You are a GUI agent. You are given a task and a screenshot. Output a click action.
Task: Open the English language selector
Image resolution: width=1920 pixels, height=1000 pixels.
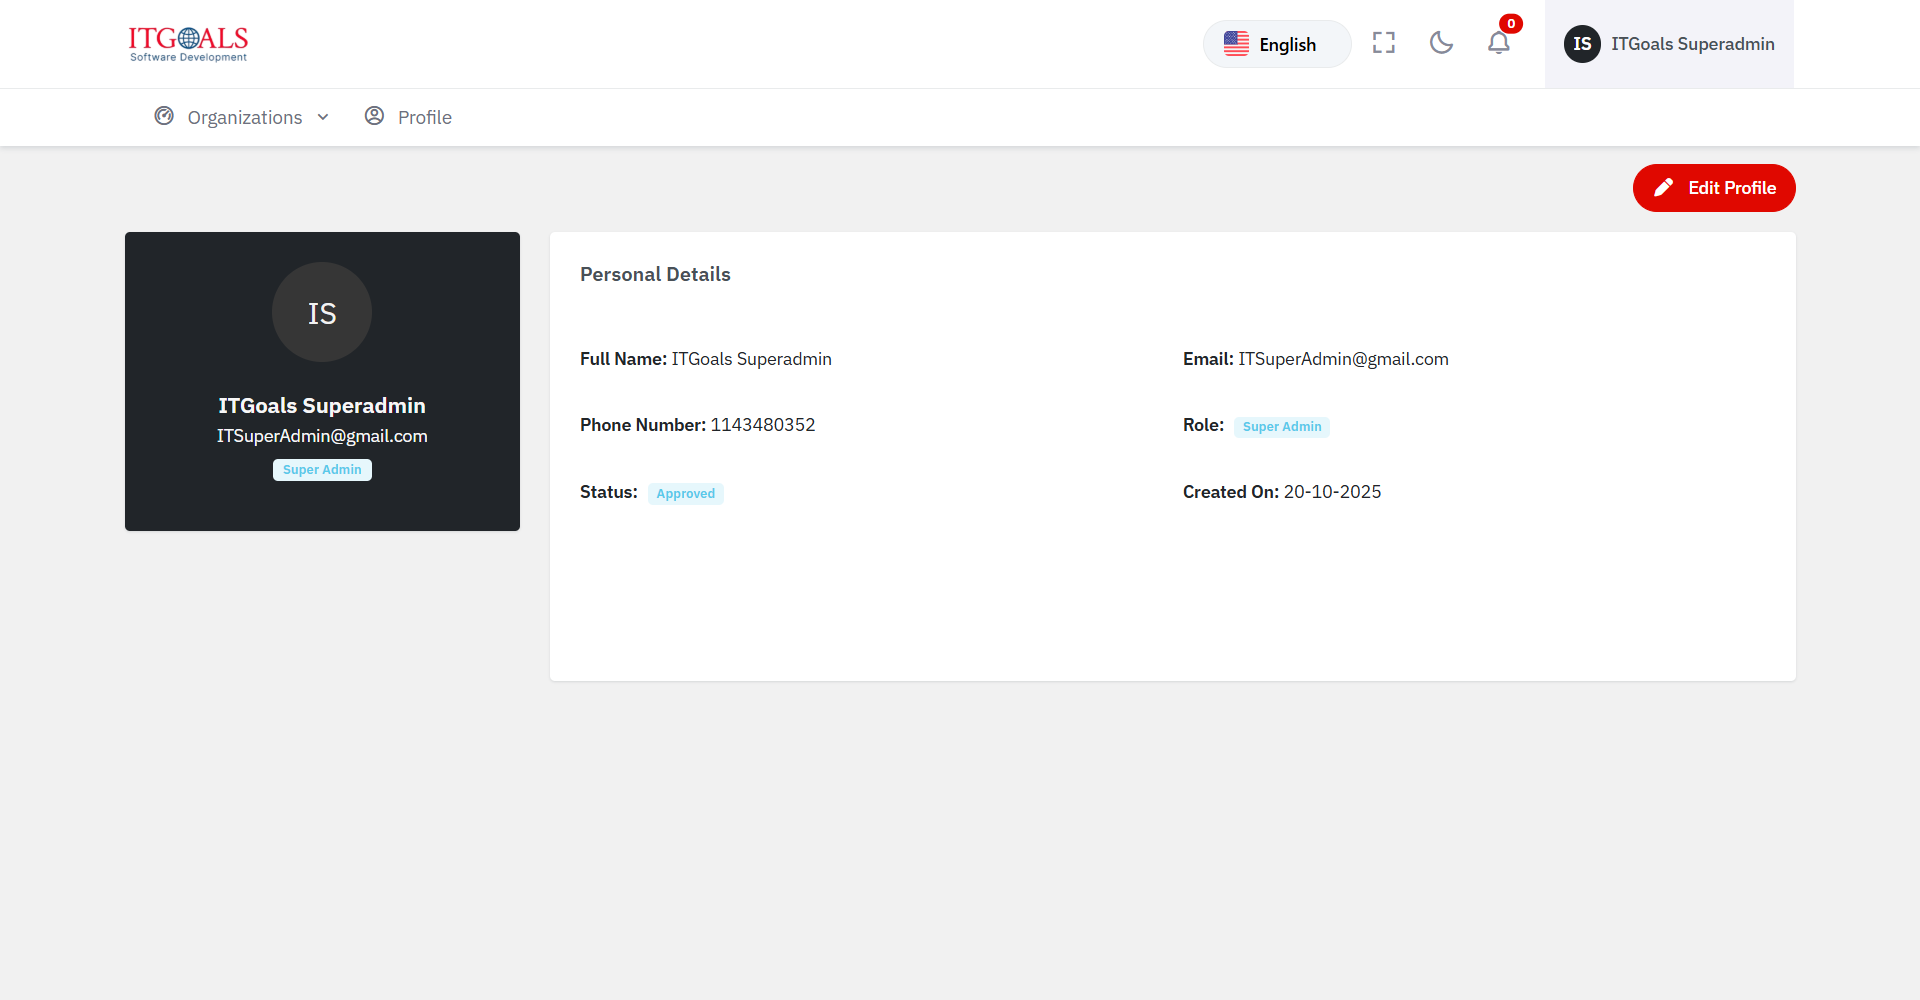pyautogui.click(x=1277, y=44)
